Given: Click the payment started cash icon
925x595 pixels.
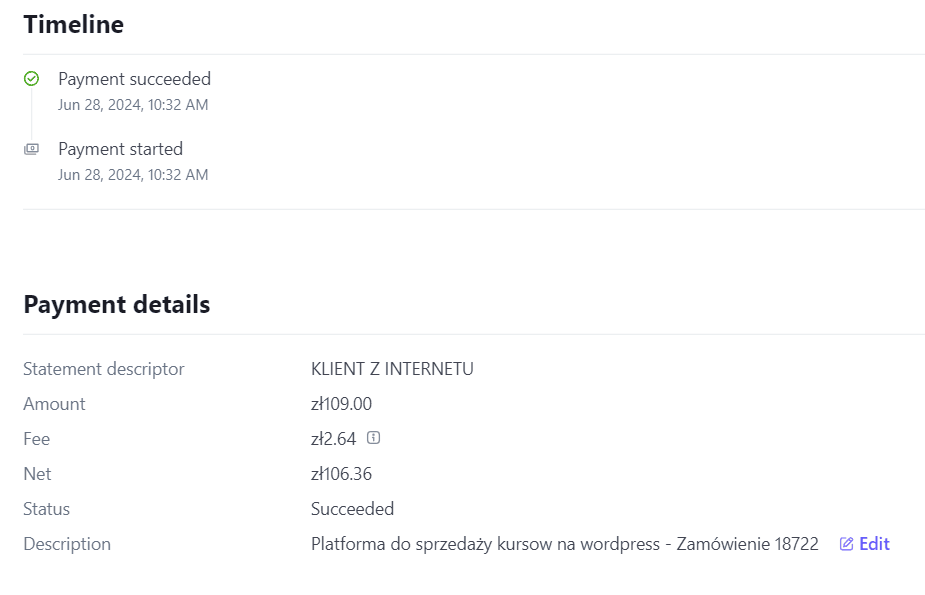Looking at the screenshot, I should [31, 149].
